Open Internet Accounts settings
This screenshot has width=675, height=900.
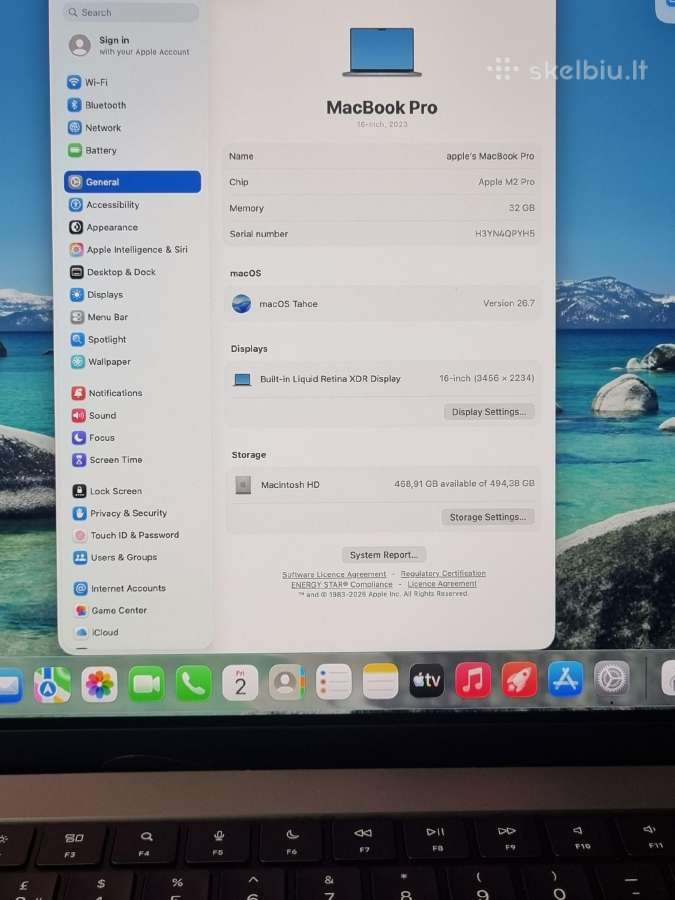point(121,588)
